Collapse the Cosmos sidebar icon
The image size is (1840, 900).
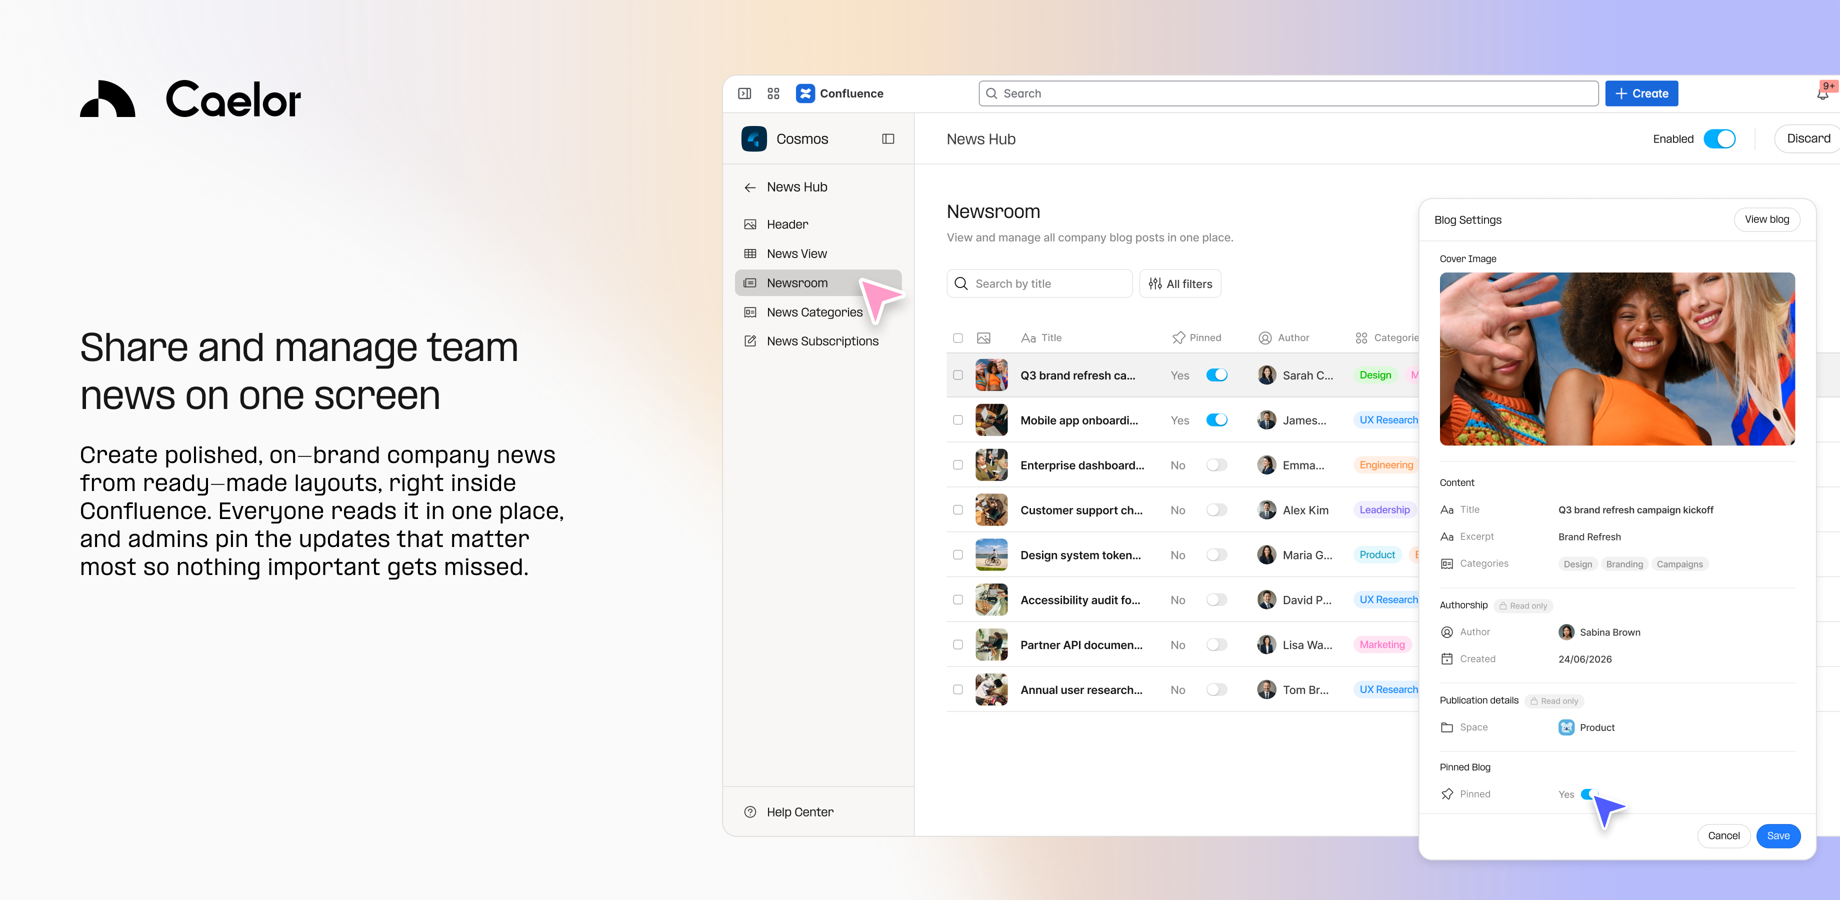coord(888,139)
